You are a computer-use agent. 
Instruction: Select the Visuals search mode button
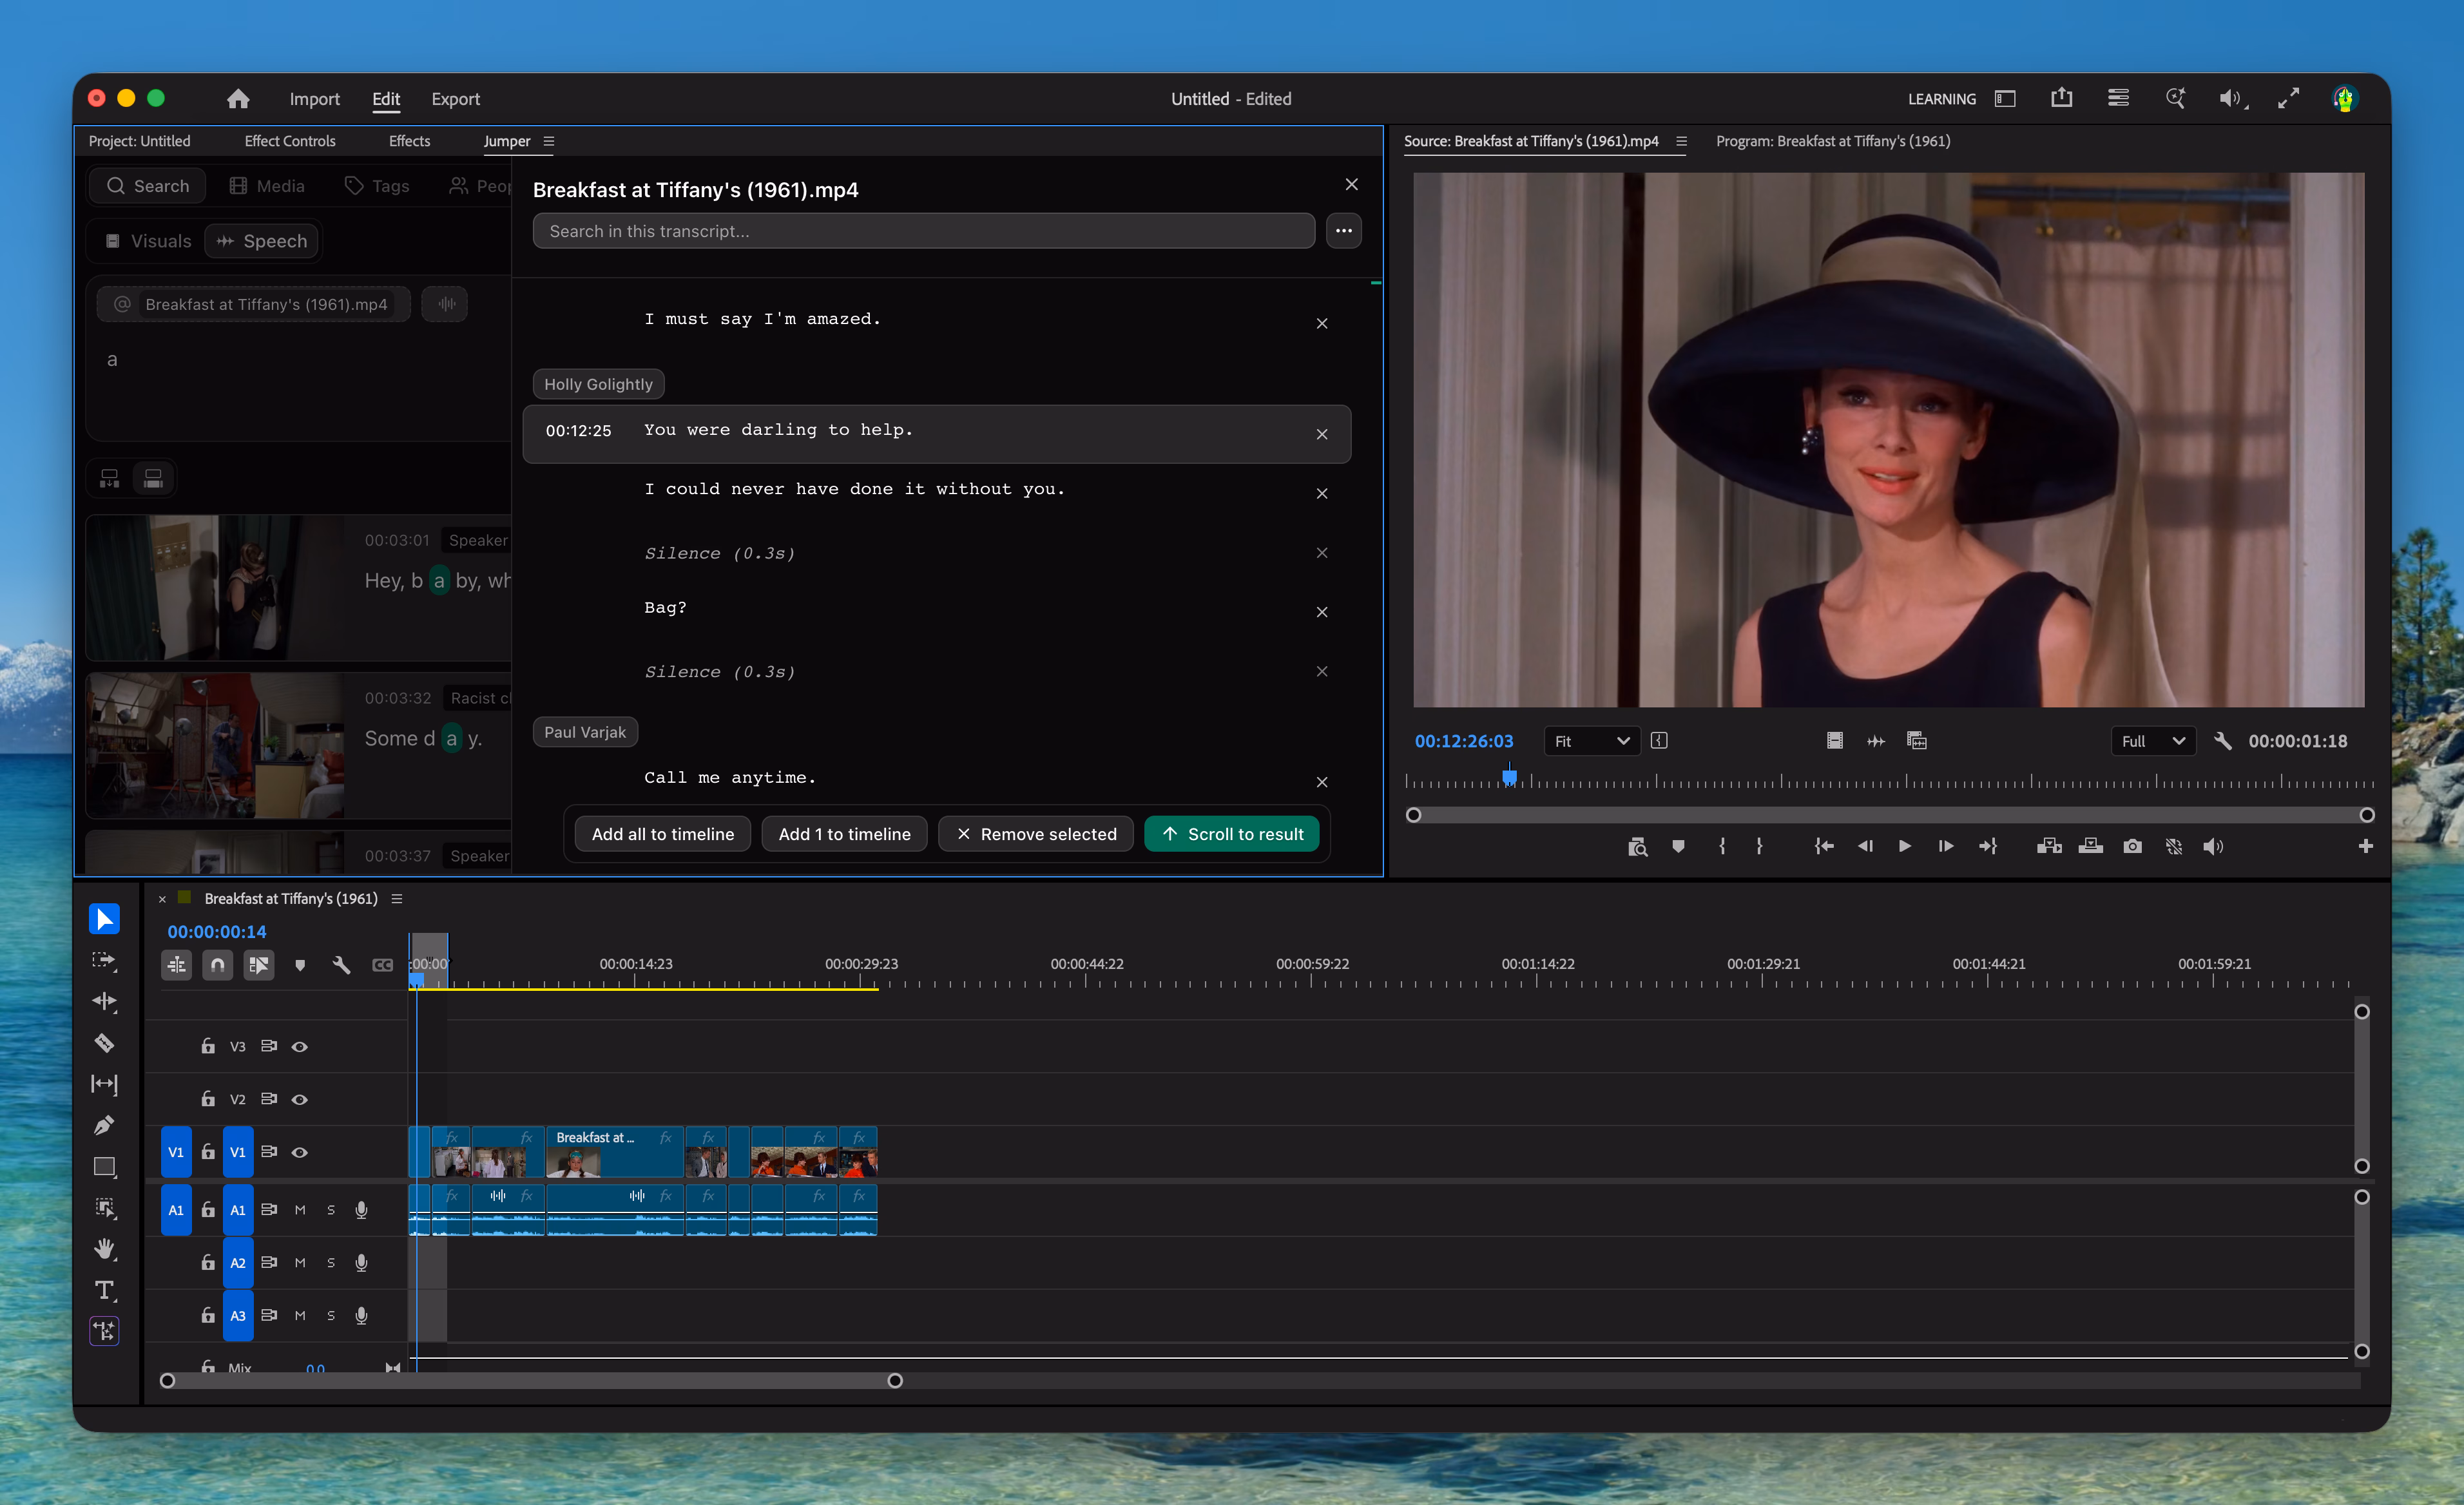pos(149,241)
